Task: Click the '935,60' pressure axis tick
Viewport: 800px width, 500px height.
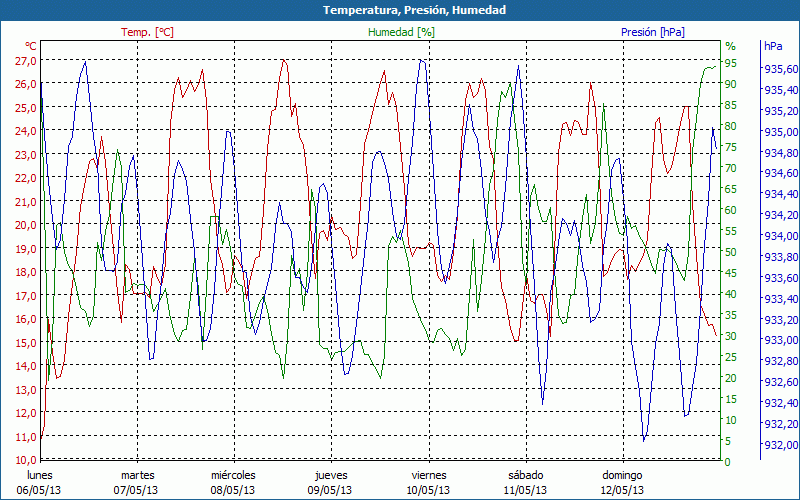Action: pos(780,69)
